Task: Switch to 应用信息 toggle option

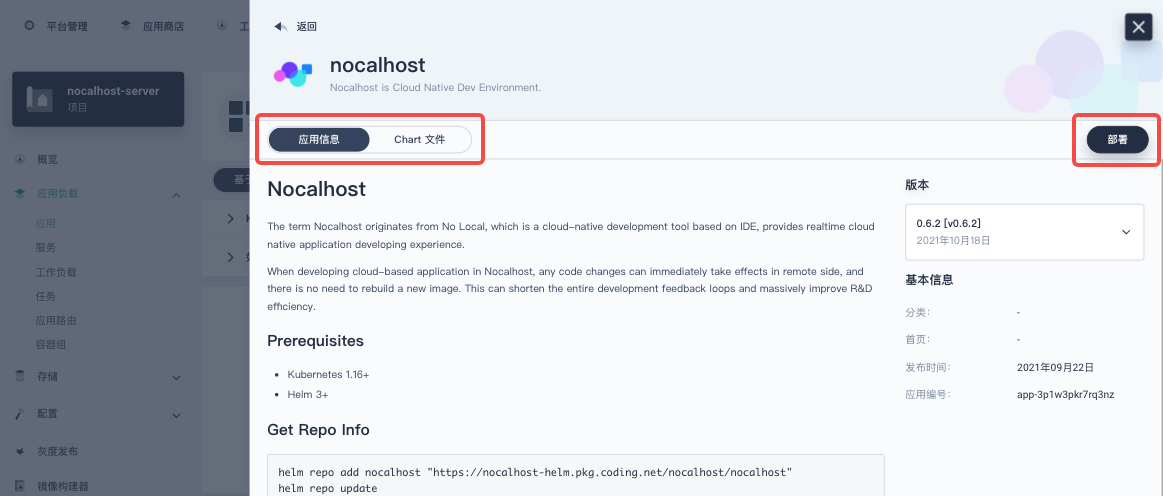Action: point(319,139)
